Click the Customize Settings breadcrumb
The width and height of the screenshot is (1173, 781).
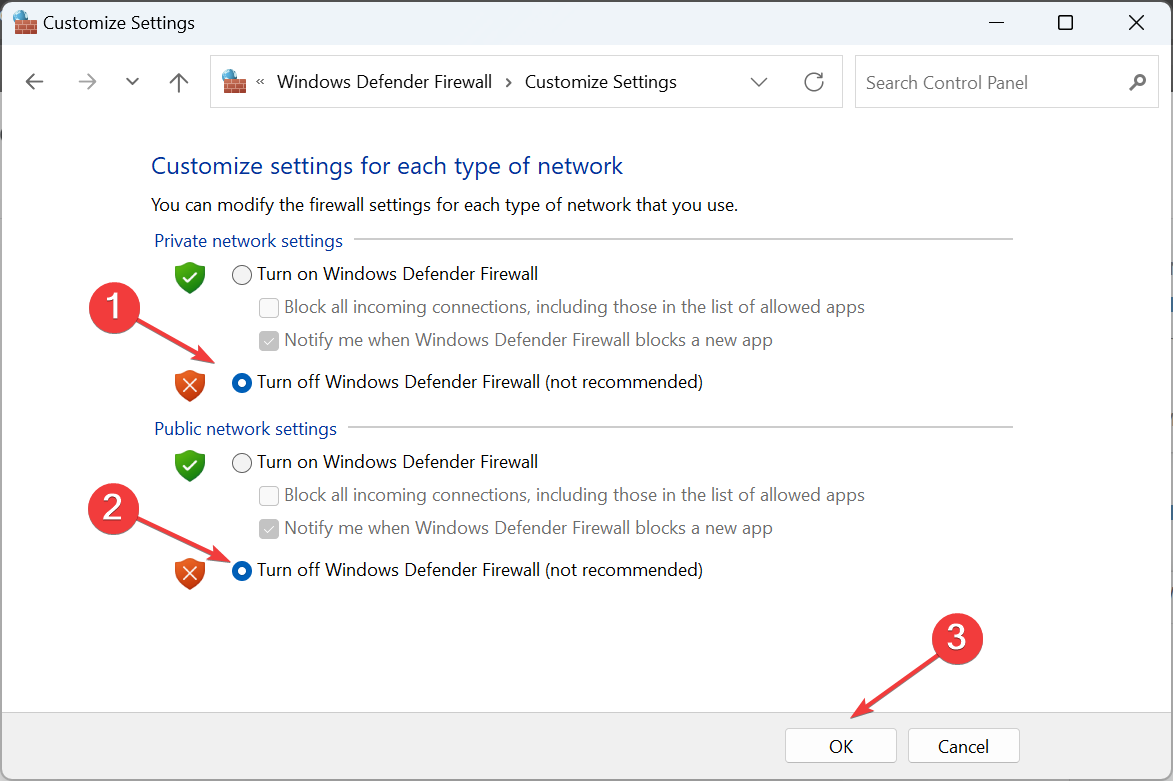[601, 82]
